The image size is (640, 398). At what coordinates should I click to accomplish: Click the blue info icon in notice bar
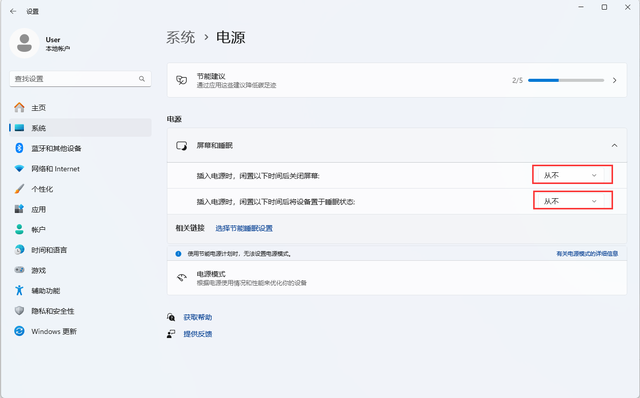(178, 253)
